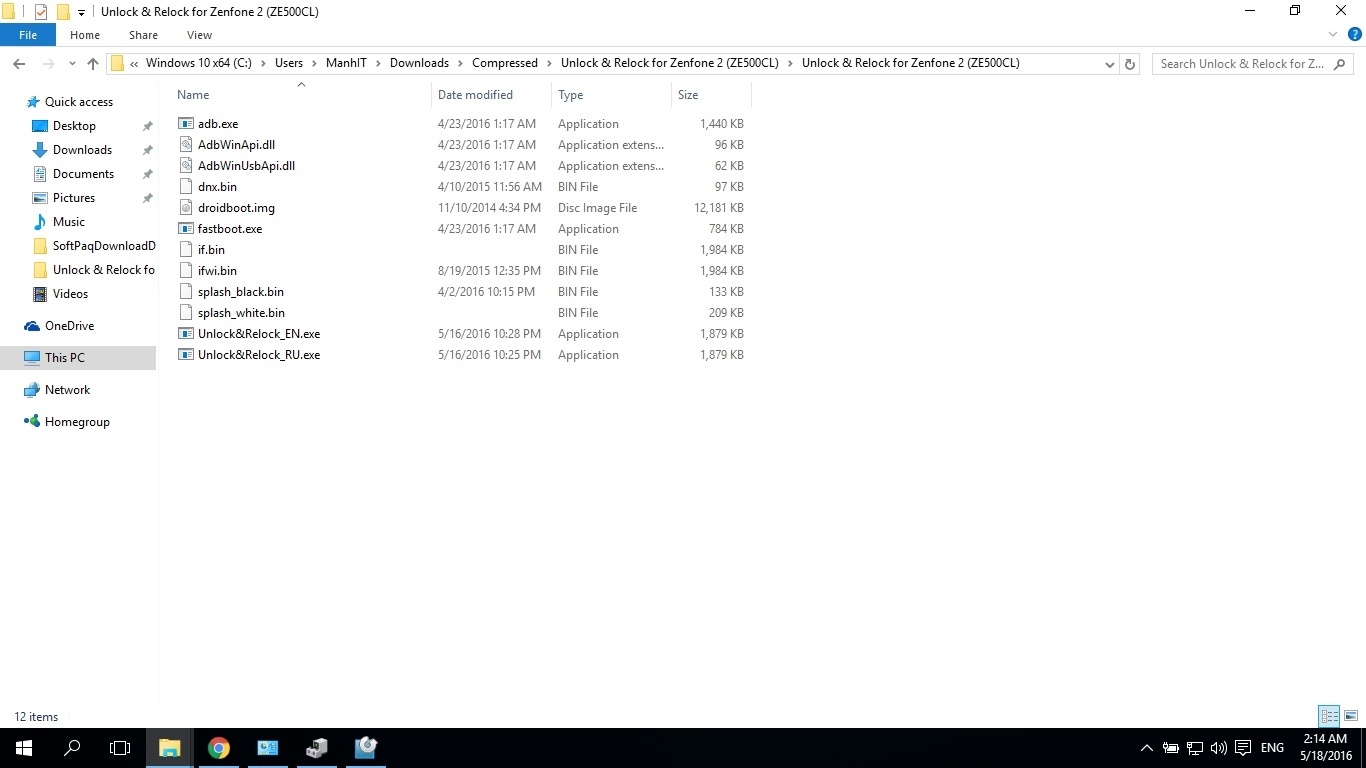The width and height of the screenshot is (1366, 768).
Task: Select the adb.exe file icon
Action: coord(185,124)
